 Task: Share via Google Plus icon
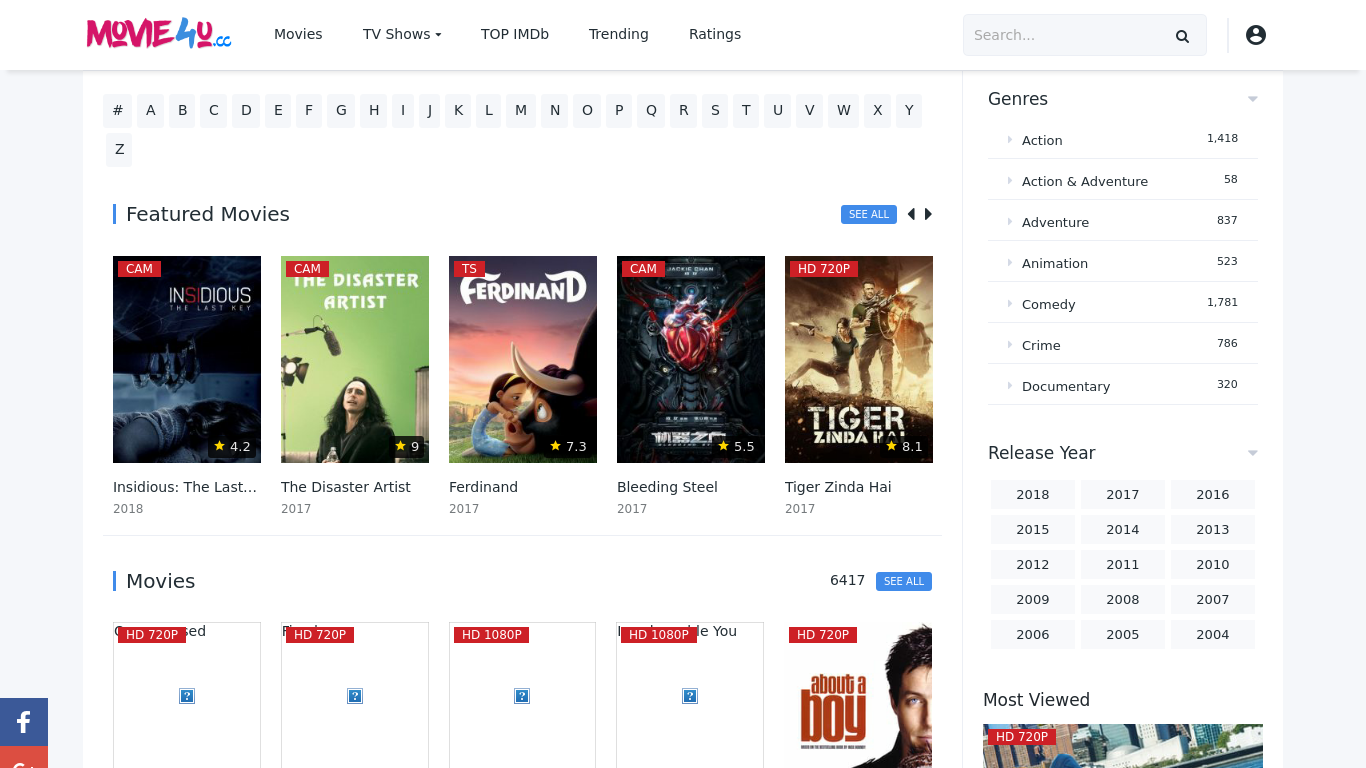tap(24, 758)
